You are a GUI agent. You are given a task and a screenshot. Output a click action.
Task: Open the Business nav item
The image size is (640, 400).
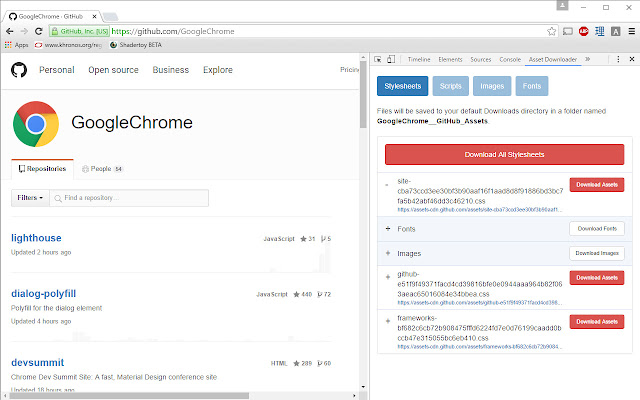pyautogui.click(x=171, y=70)
